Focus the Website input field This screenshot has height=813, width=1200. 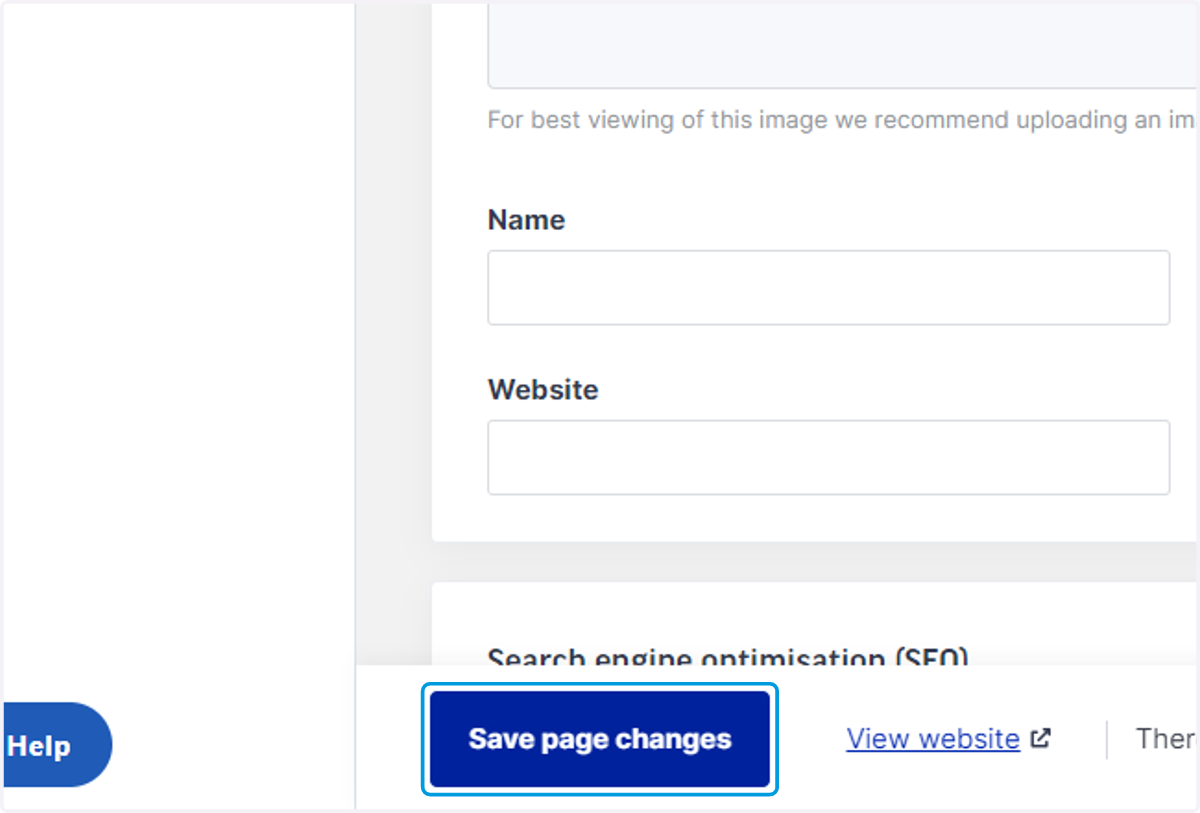pos(828,457)
